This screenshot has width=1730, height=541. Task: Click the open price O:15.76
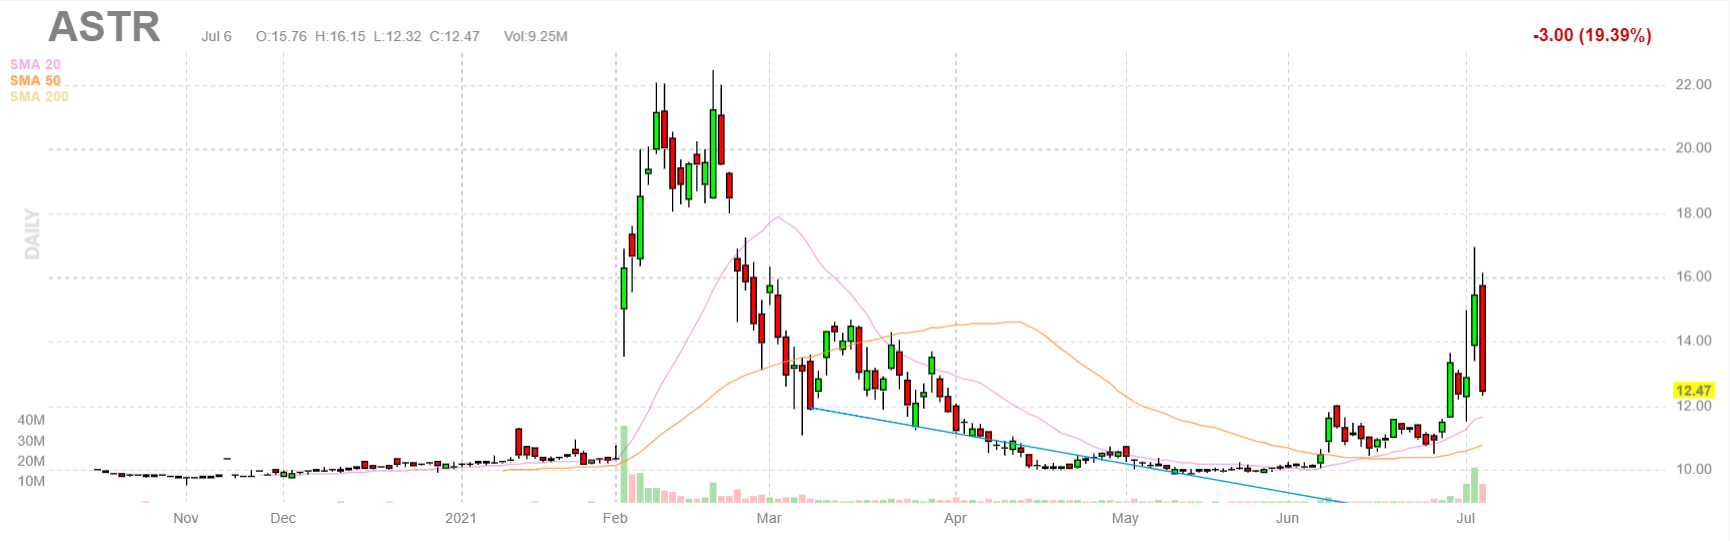coord(281,36)
